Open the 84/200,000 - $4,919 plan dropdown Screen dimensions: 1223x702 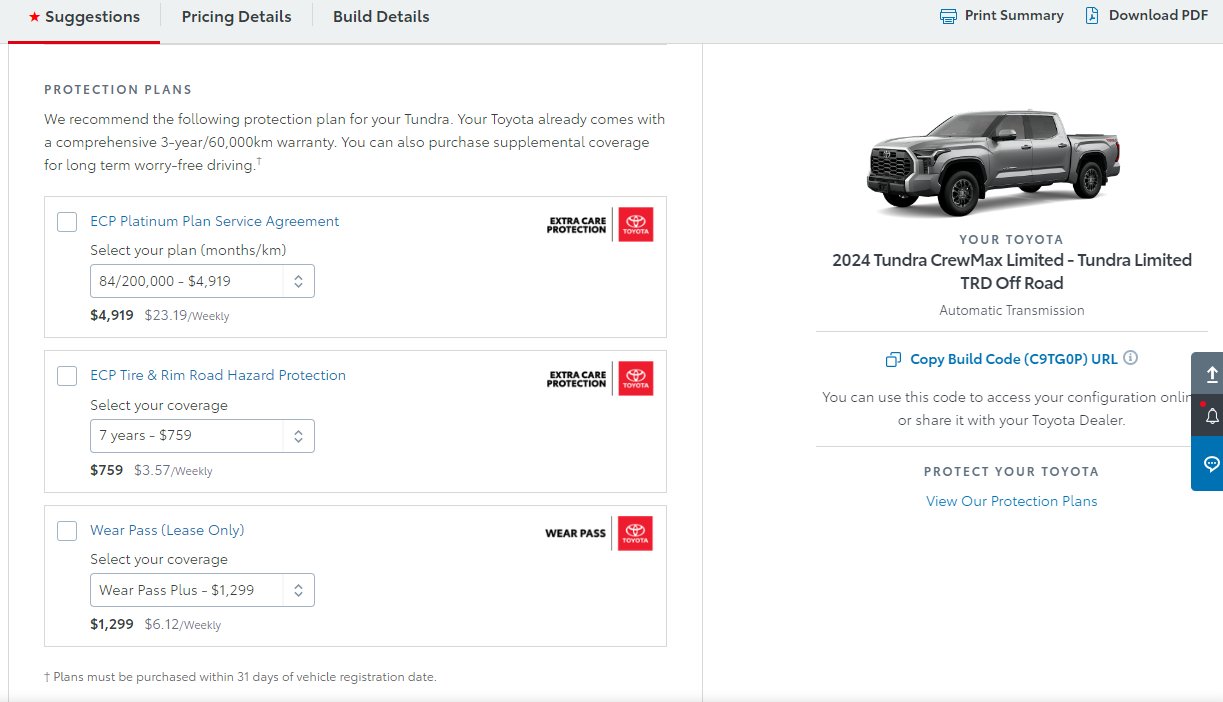[202, 281]
